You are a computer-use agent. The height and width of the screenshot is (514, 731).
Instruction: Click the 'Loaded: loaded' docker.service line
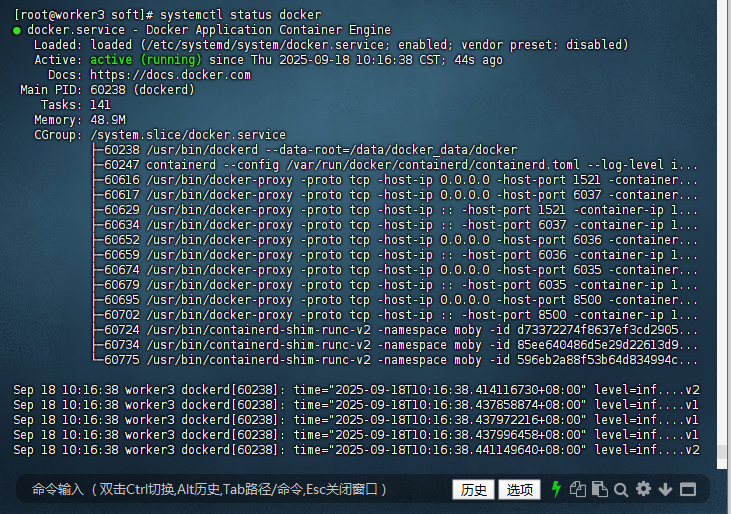click(x=331, y=45)
